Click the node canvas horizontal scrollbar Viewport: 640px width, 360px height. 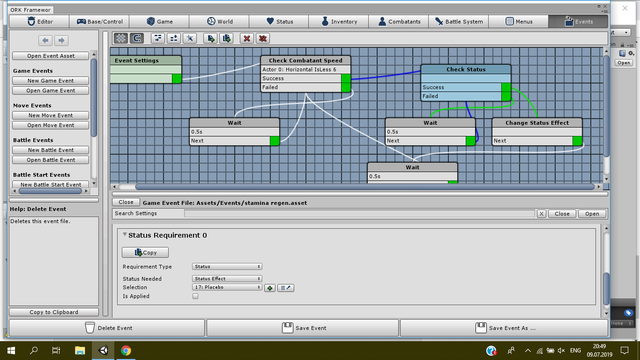(x=364, y=187)
